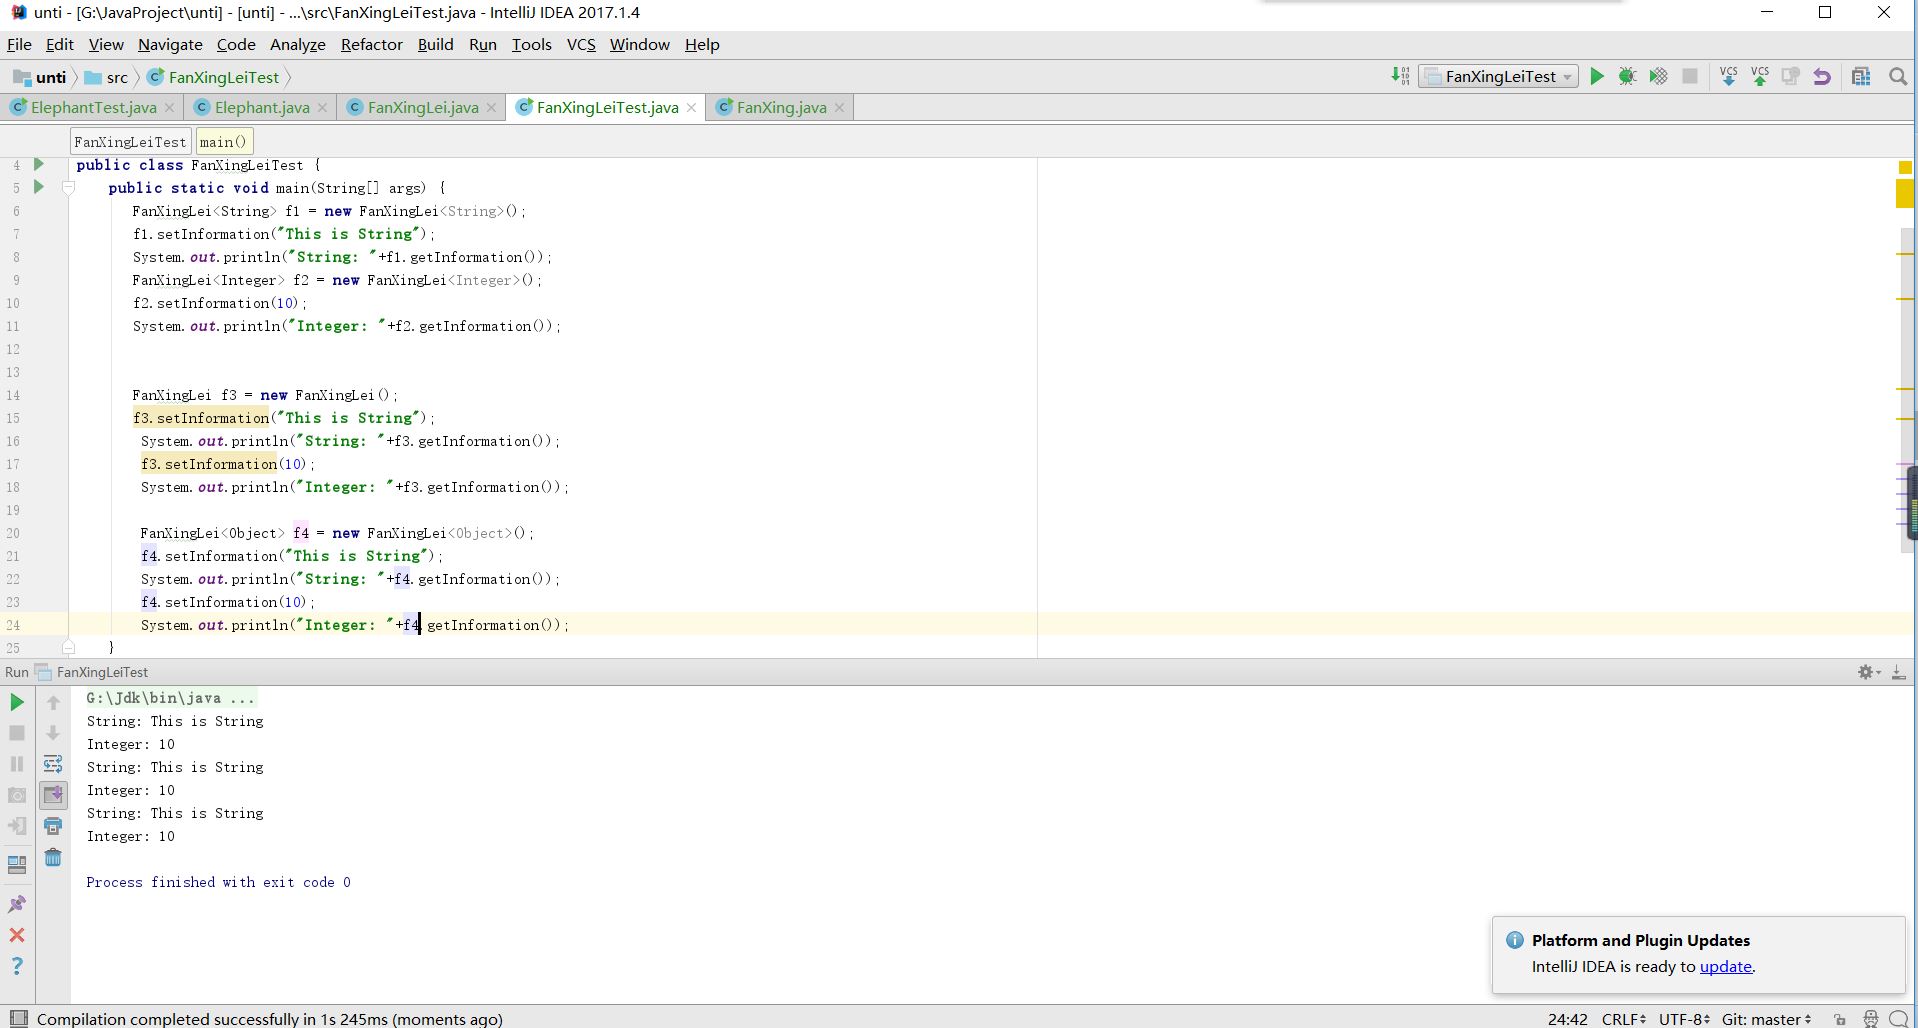Viewport: 1918px width, 1028px height.
Task: Collapse the main method fold marker
Action: [68, 188]
